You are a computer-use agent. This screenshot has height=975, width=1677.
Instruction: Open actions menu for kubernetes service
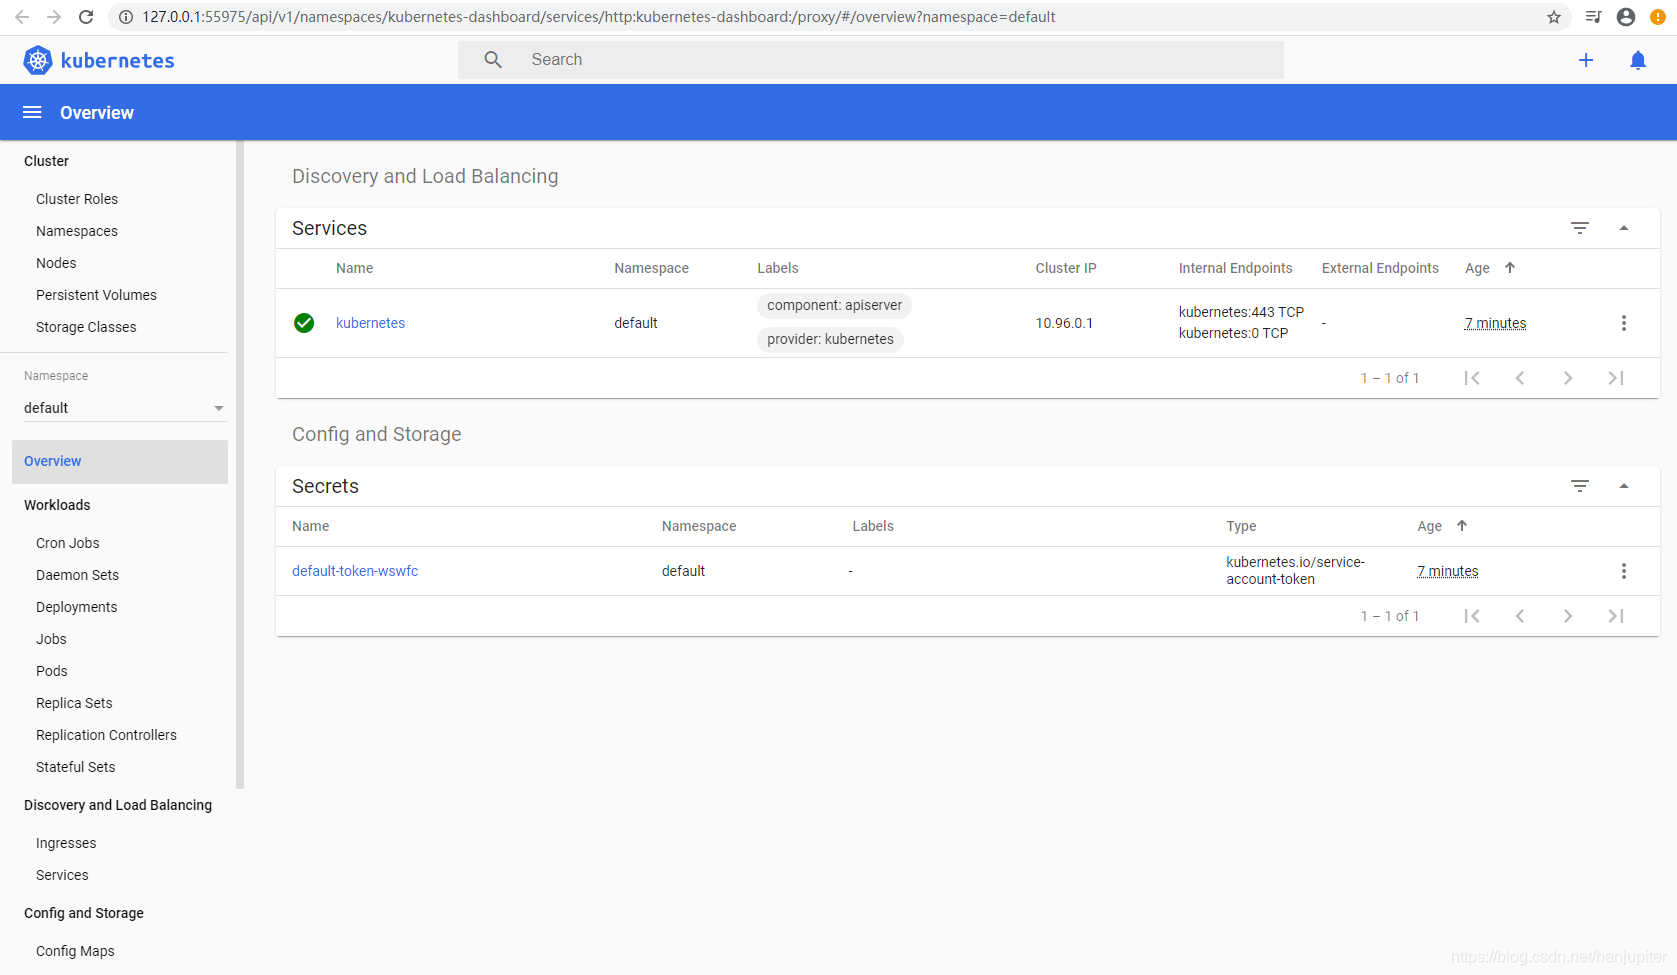click(x=1624, y=323)
